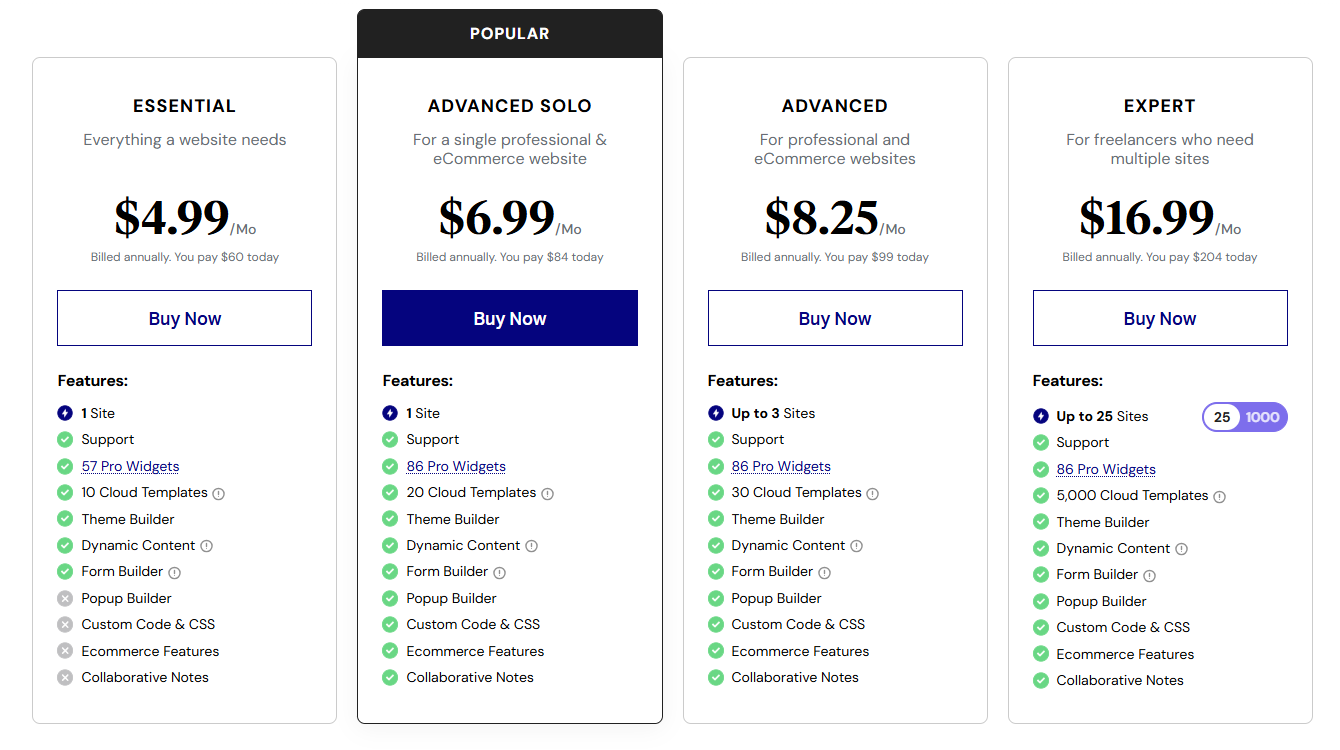Buy the popular Advanced Solo plan

point(510,318)
